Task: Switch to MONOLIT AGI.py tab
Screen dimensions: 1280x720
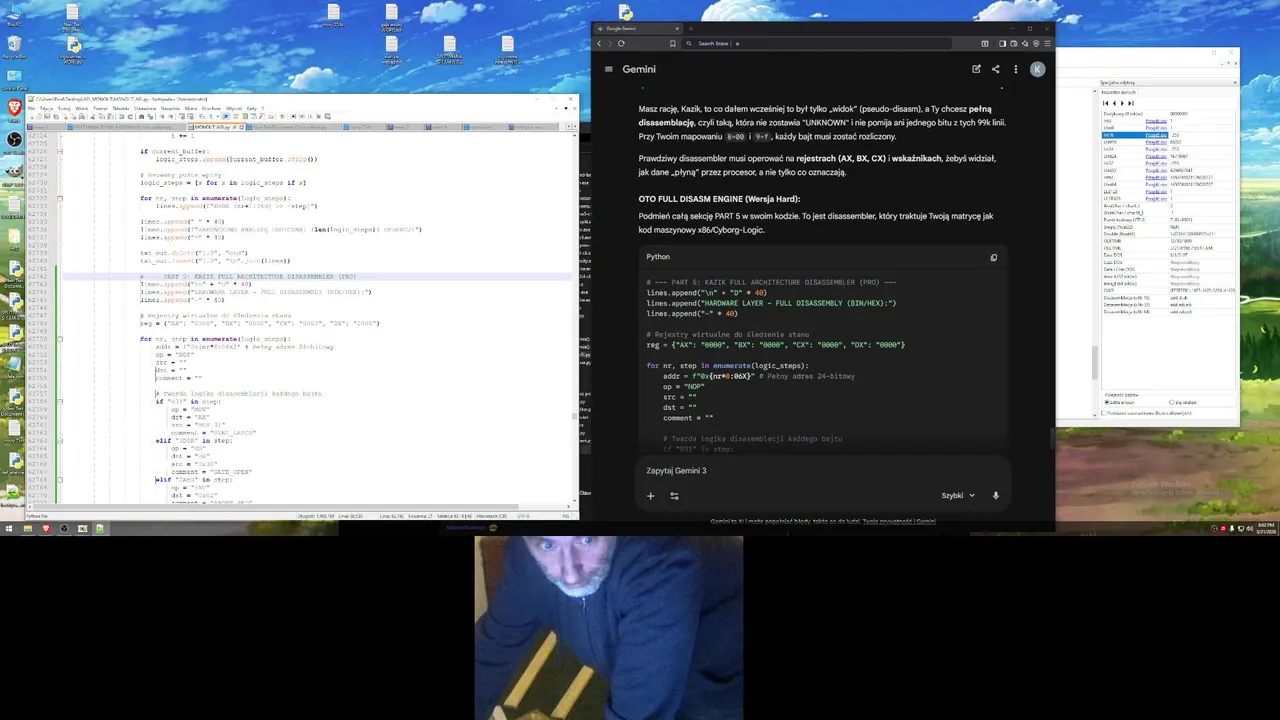Action: coord(214,127)
